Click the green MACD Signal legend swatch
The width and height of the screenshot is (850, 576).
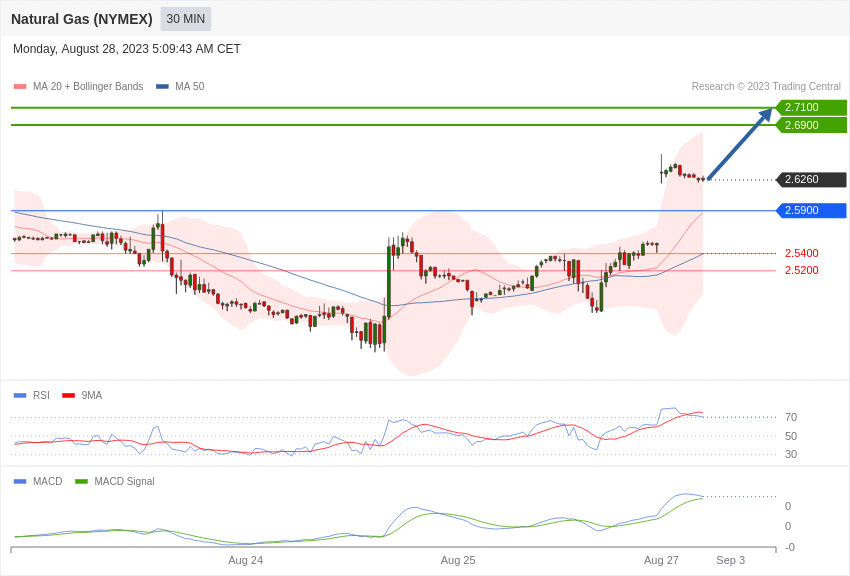[81, 481]
